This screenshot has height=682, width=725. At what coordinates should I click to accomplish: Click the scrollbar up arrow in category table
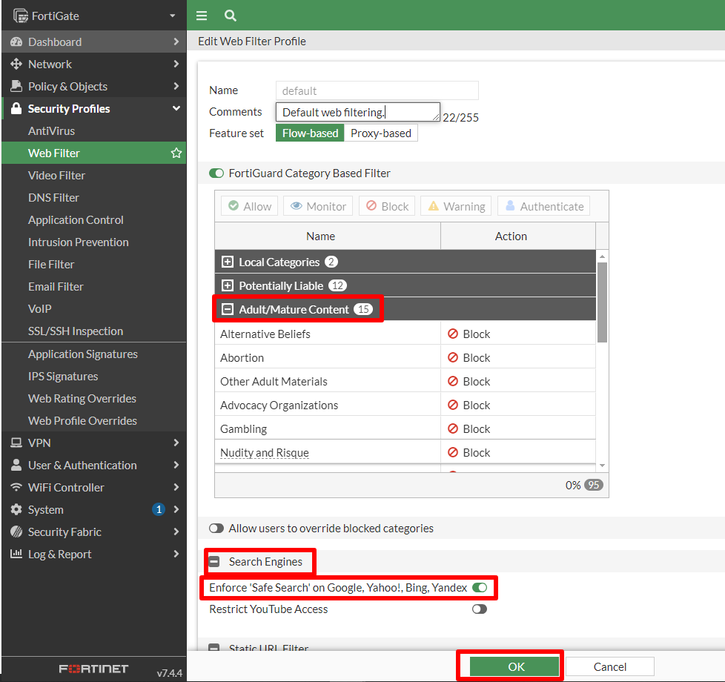(x=602, y=256)
